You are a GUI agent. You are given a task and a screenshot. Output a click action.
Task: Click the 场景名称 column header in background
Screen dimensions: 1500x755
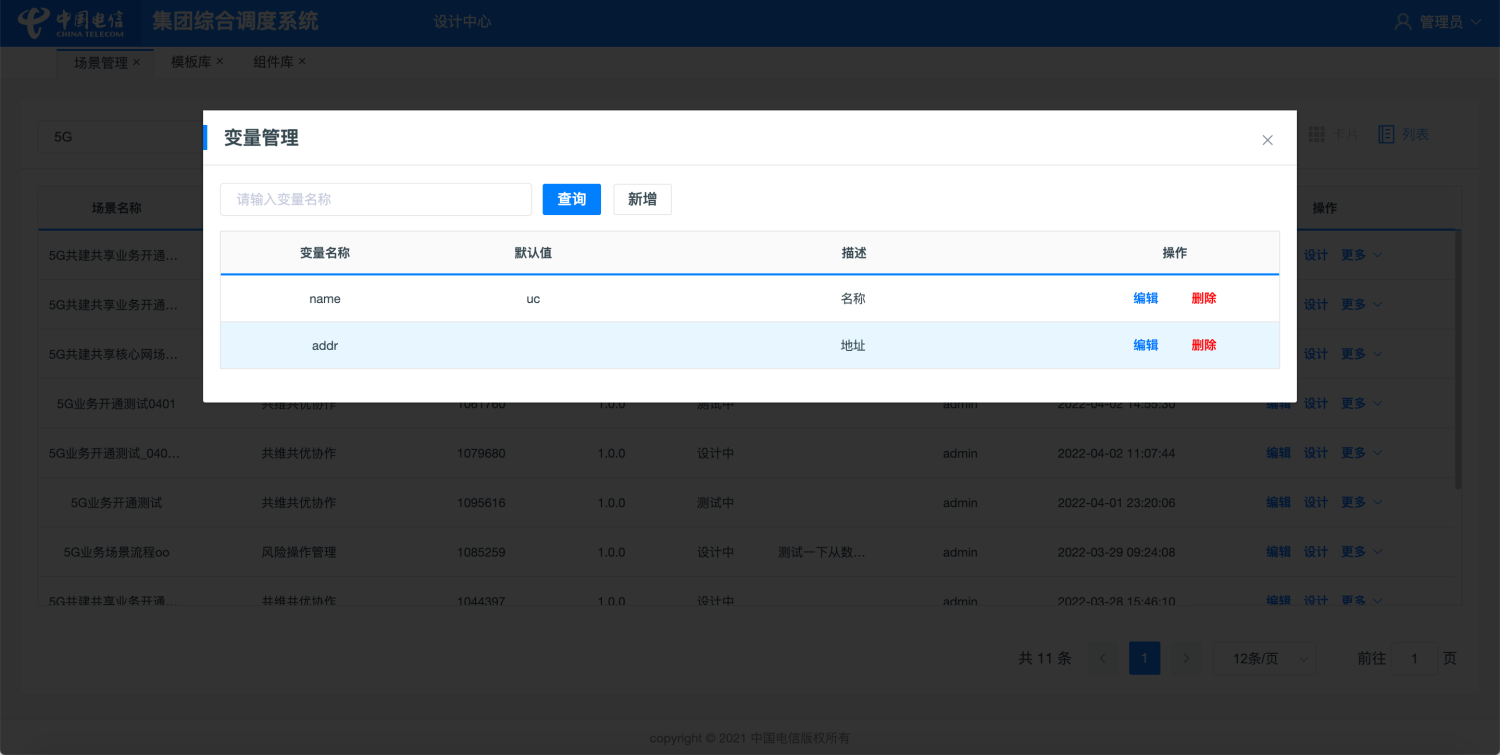117,208
